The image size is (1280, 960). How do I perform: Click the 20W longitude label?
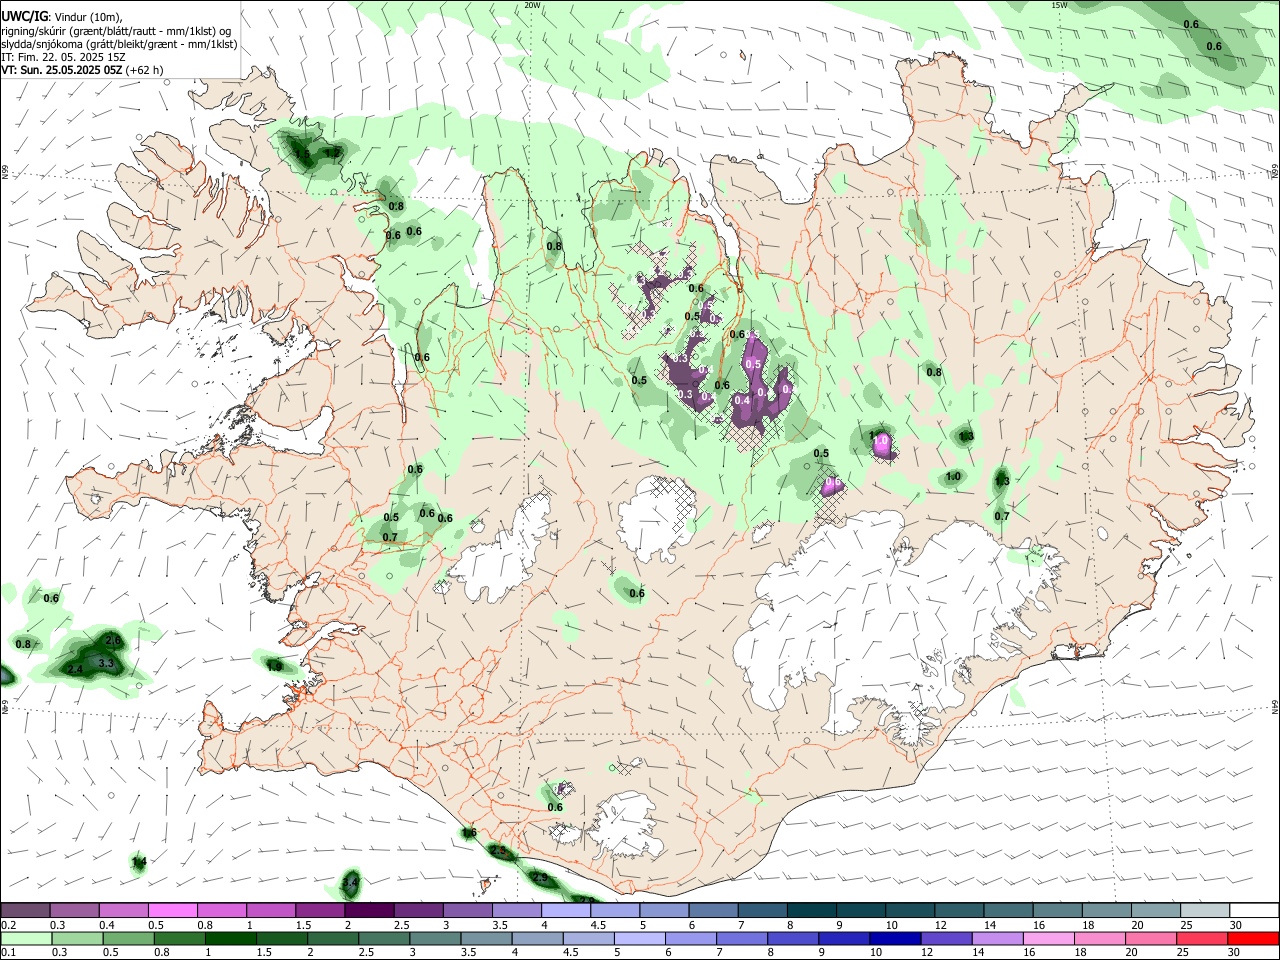(532, 5)
